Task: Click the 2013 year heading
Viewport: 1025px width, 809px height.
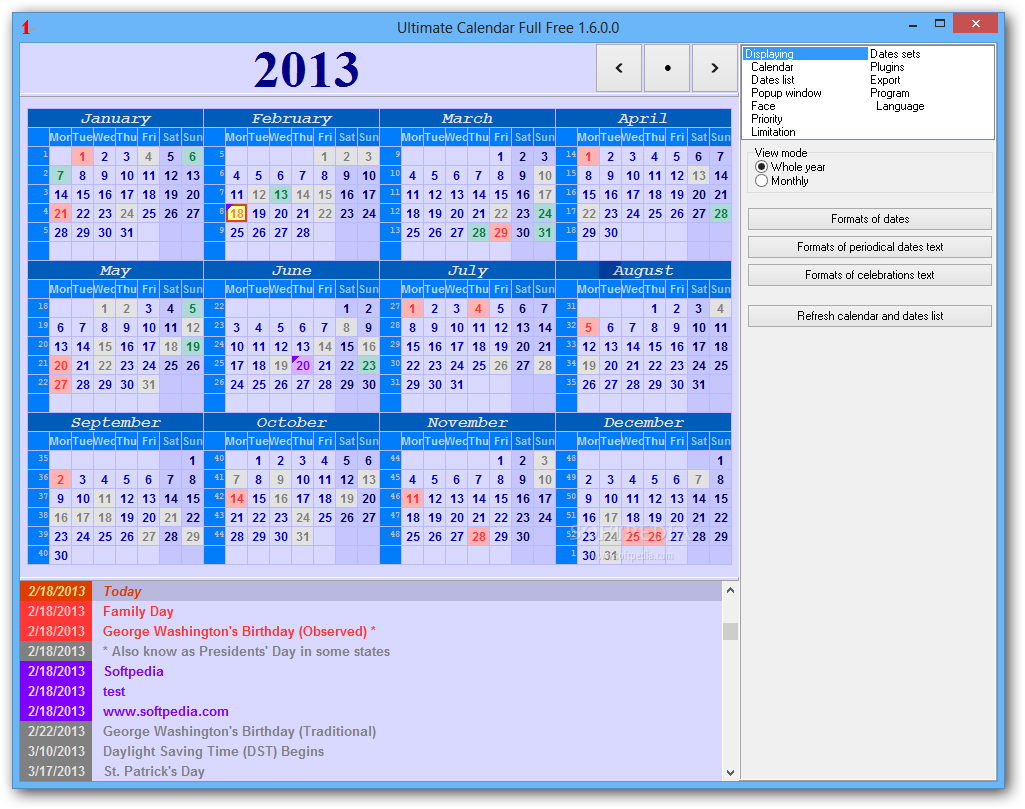Action: tap(307, 69)
